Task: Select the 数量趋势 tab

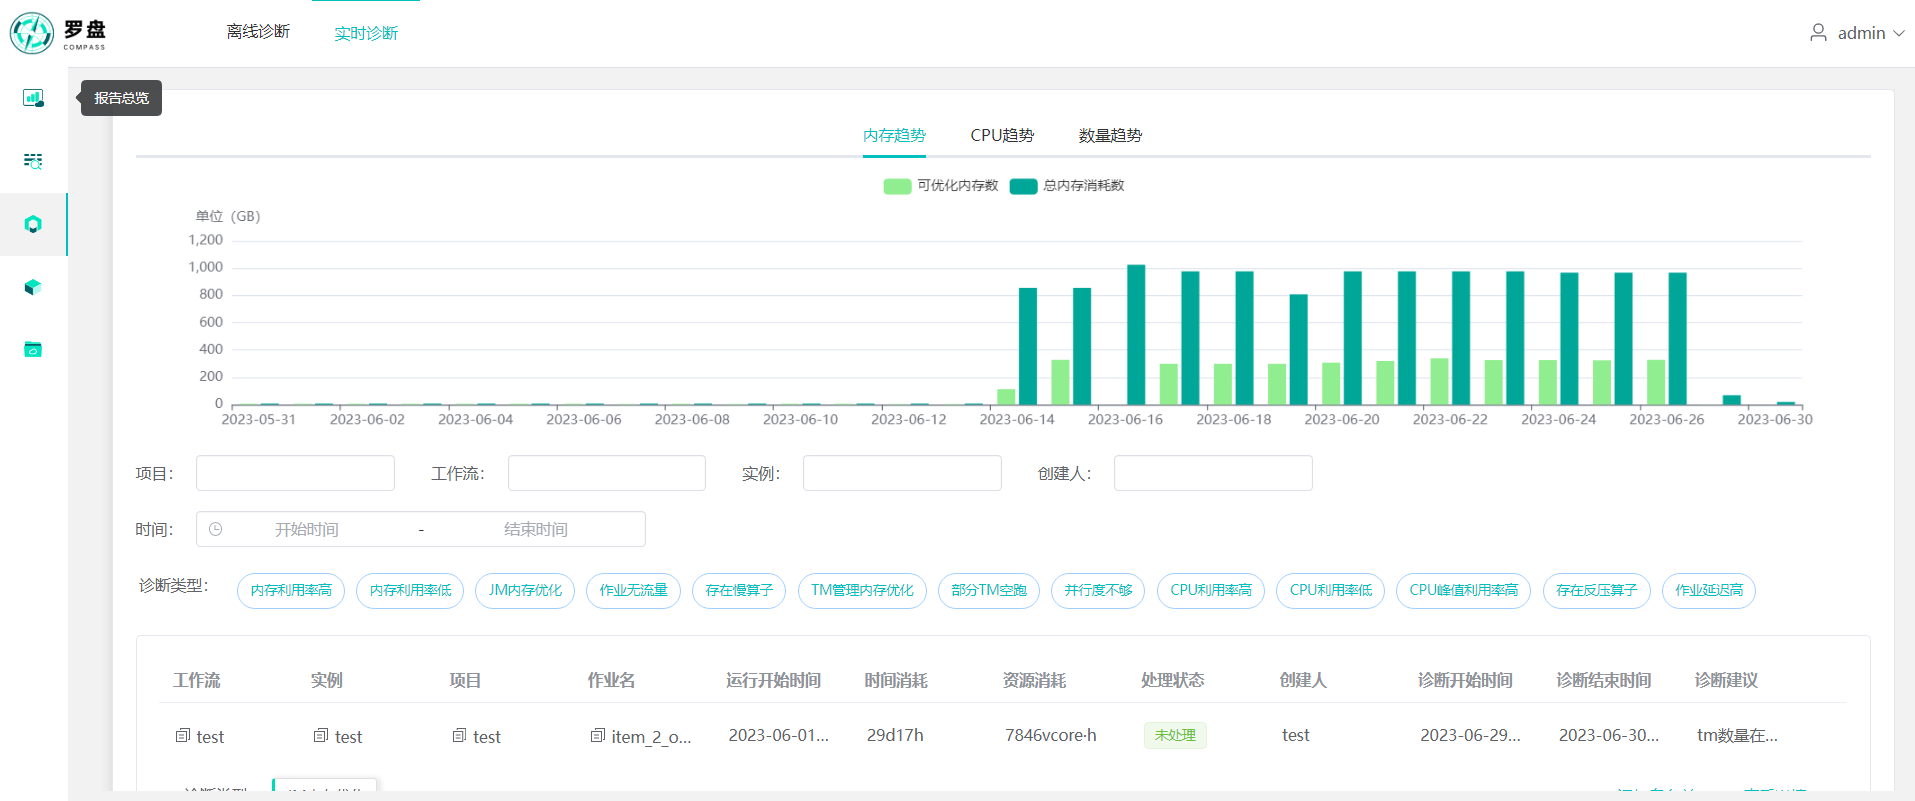Action: 1110,135
